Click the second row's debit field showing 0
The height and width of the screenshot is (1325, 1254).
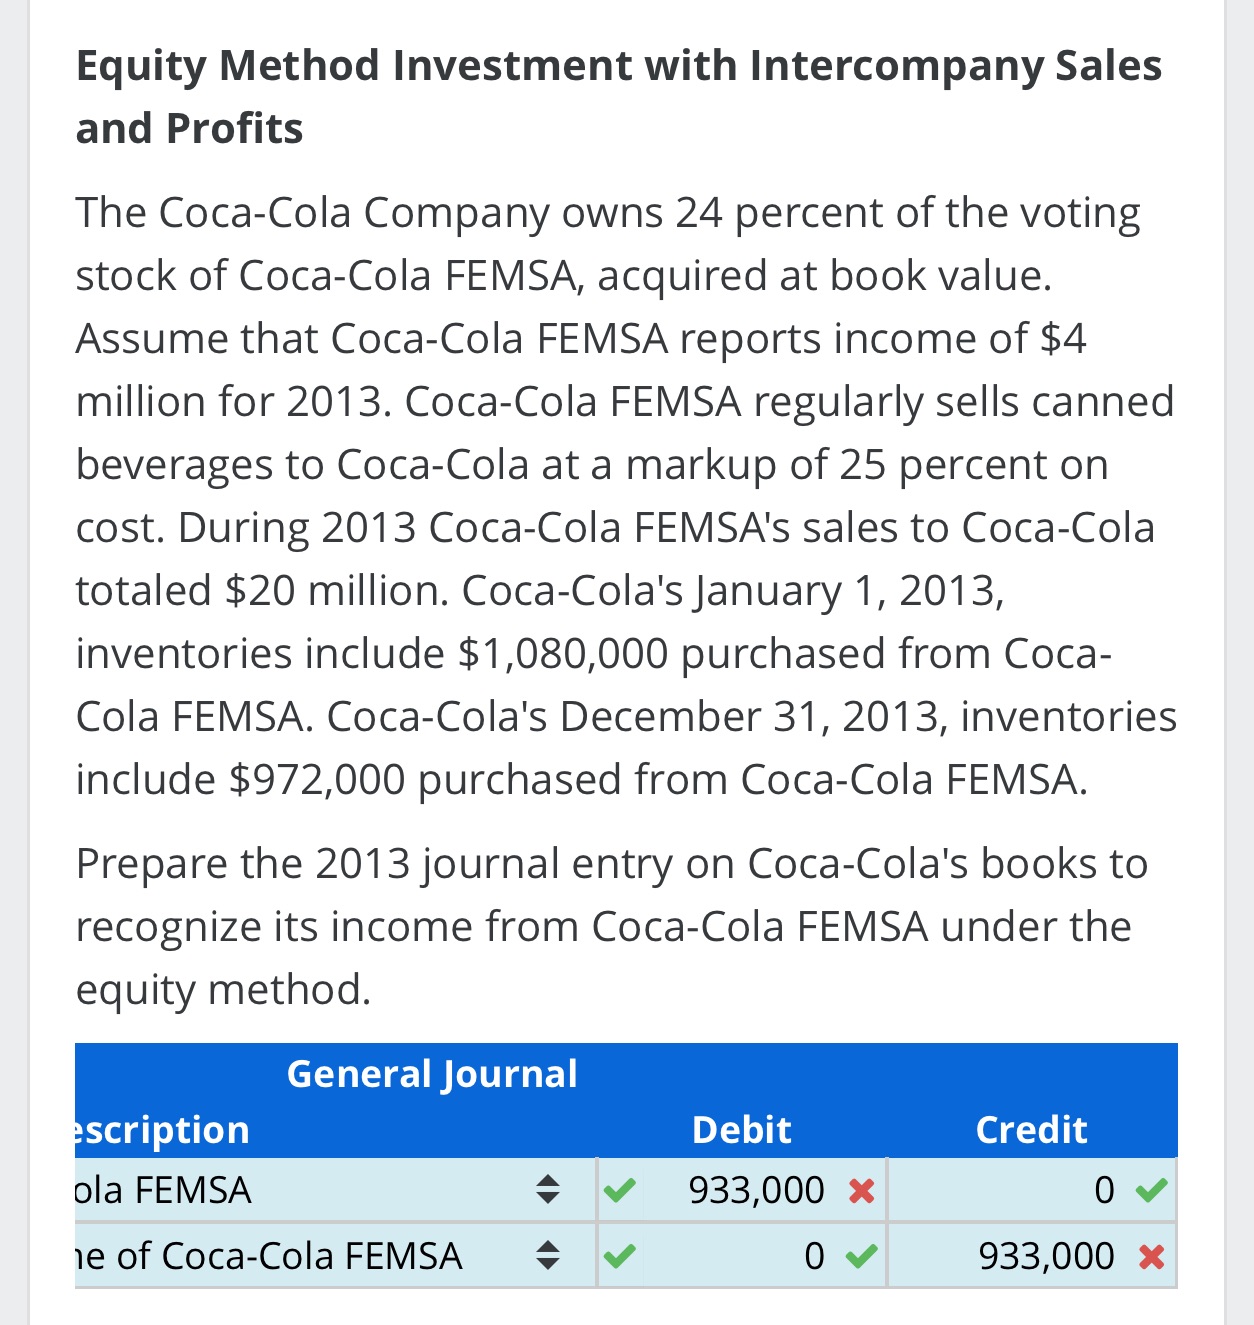tap(814, 1255)
